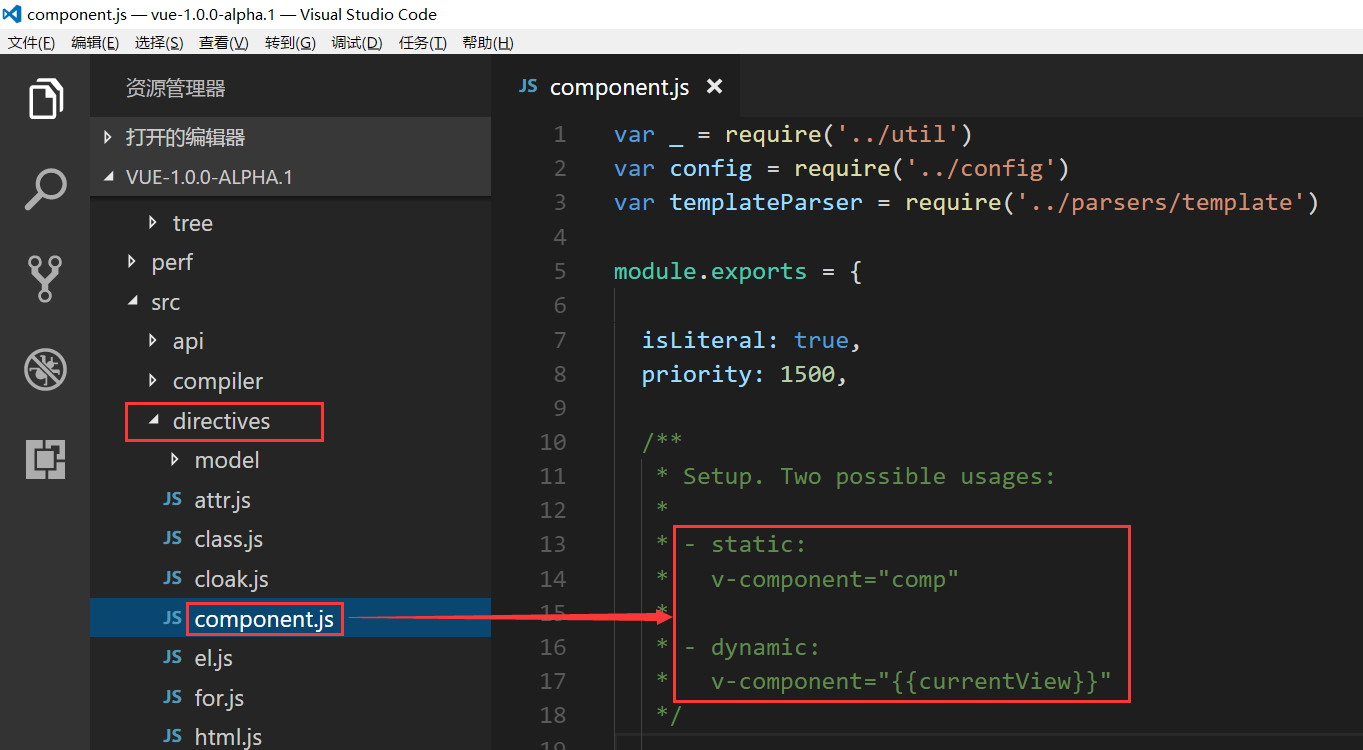Click the JS icon beside el.js
The height and width of the screenshot is (750, 1363).
coord(173,657)
